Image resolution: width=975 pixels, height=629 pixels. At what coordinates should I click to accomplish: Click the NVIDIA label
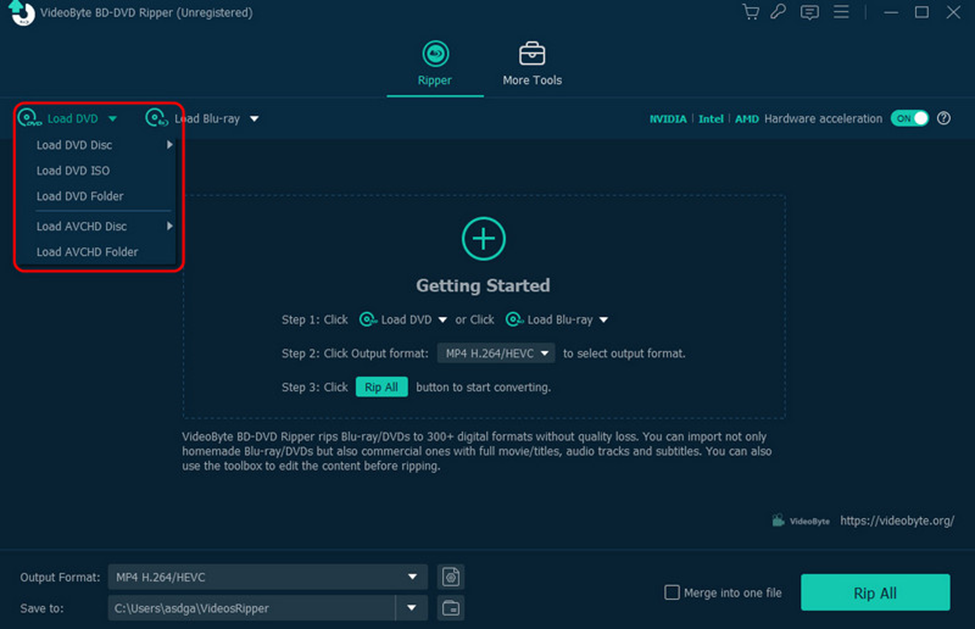pyautogui.click(x=668, y=119)
